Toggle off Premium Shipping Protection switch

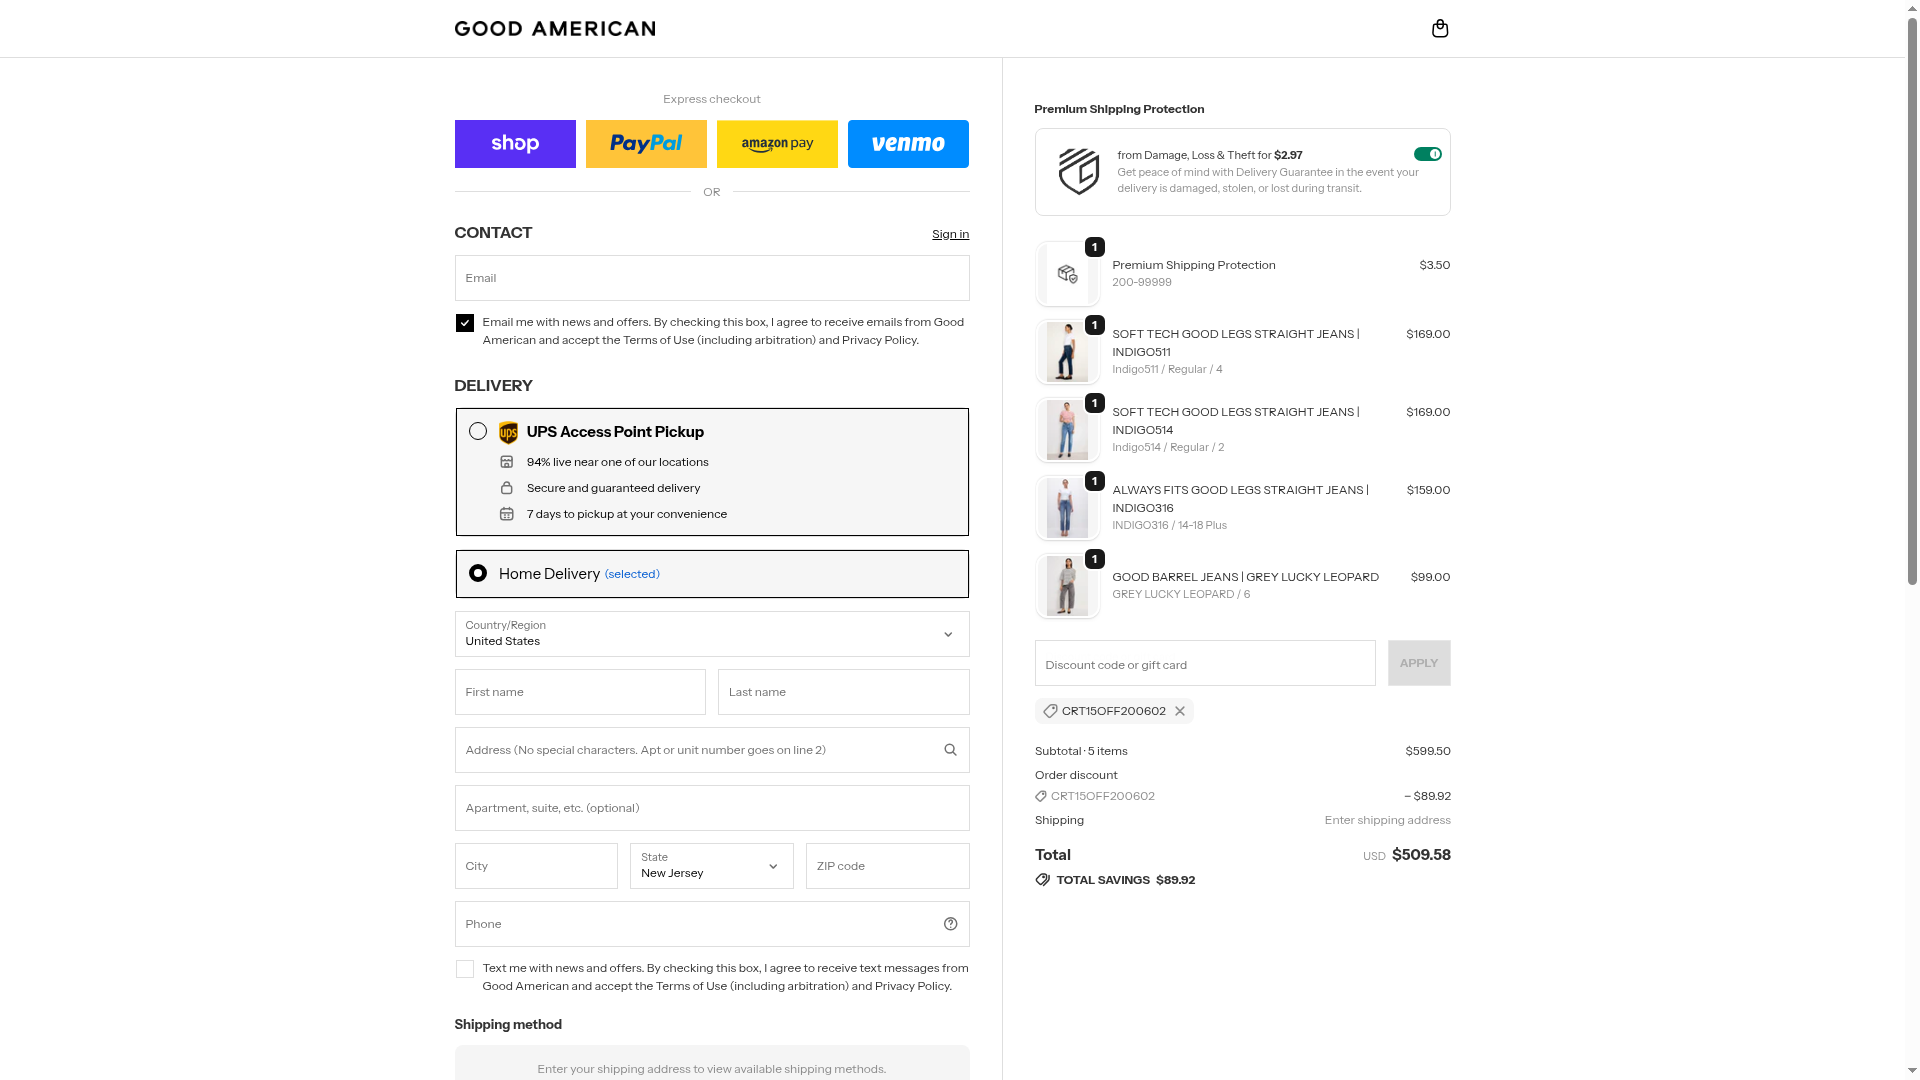pyautogui.click(x=1427, y=154)
